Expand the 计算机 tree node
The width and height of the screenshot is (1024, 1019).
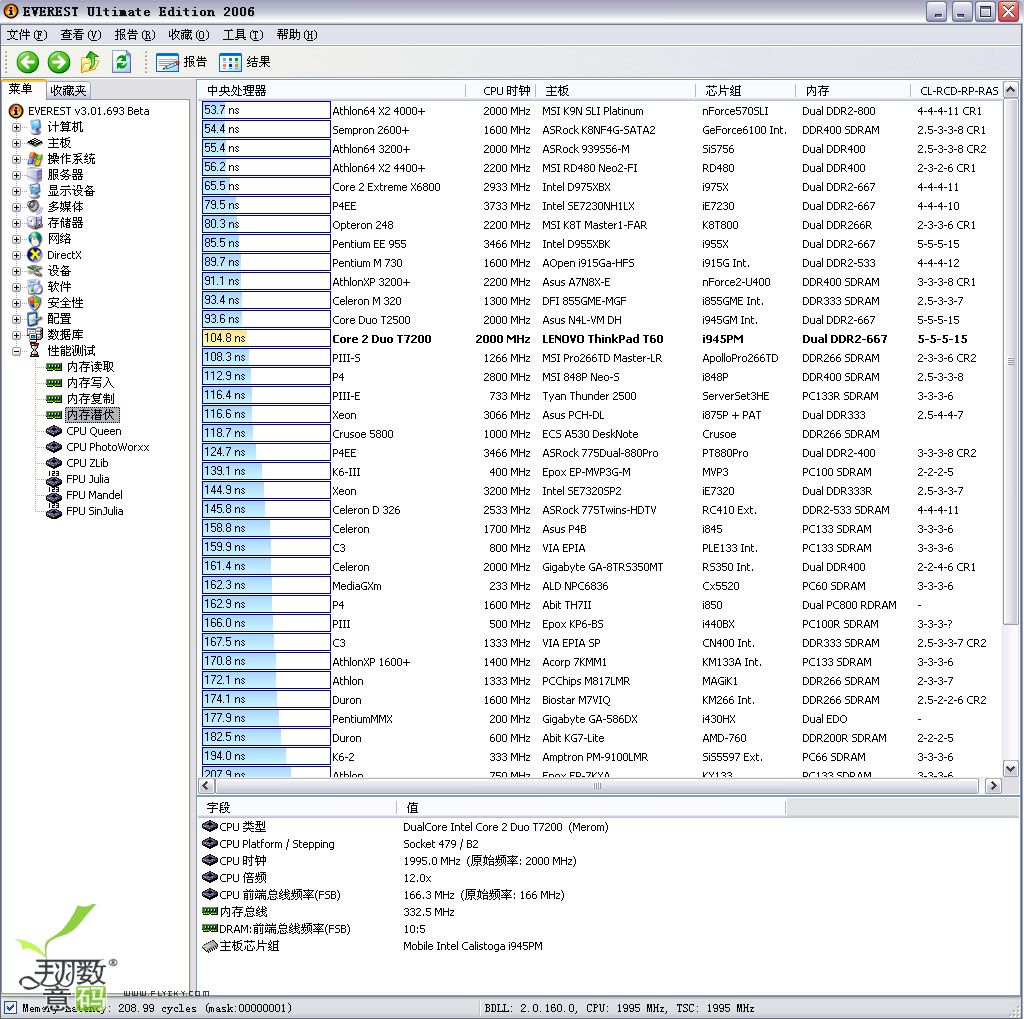(16, 127)
